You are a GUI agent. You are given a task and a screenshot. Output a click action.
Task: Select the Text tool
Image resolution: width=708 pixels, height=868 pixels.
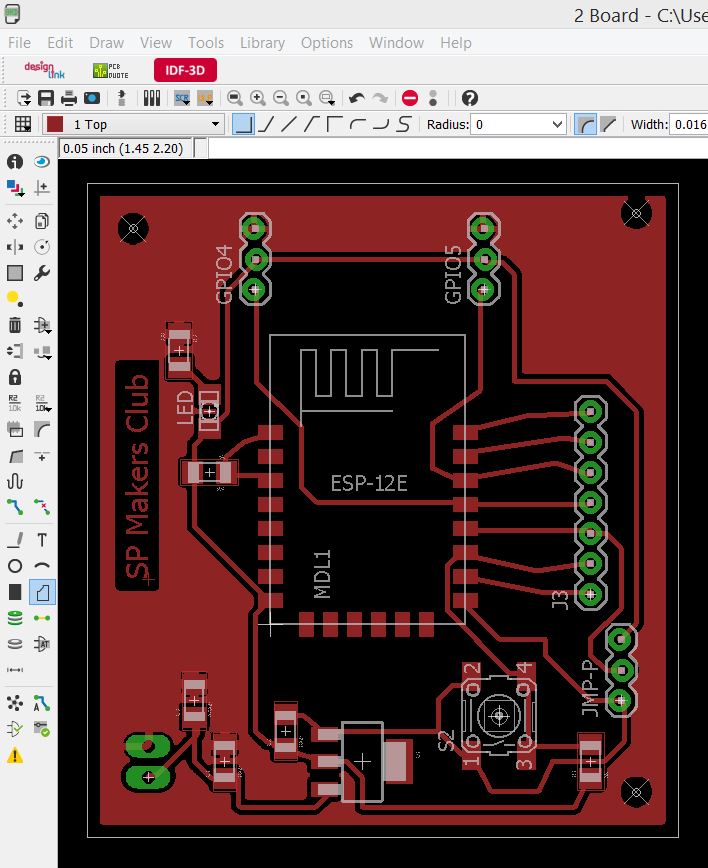(x=42, y=540)
